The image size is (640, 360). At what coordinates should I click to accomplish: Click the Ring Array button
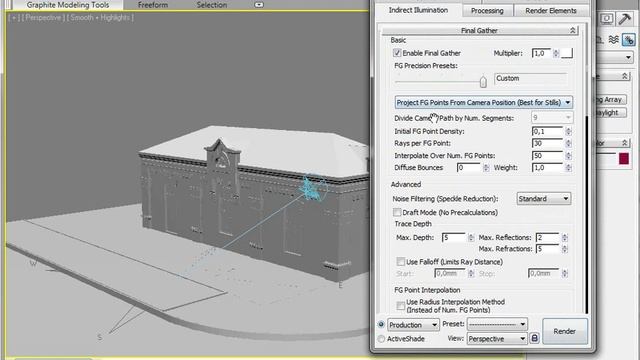pyautogui.click(x=611, y=100)
